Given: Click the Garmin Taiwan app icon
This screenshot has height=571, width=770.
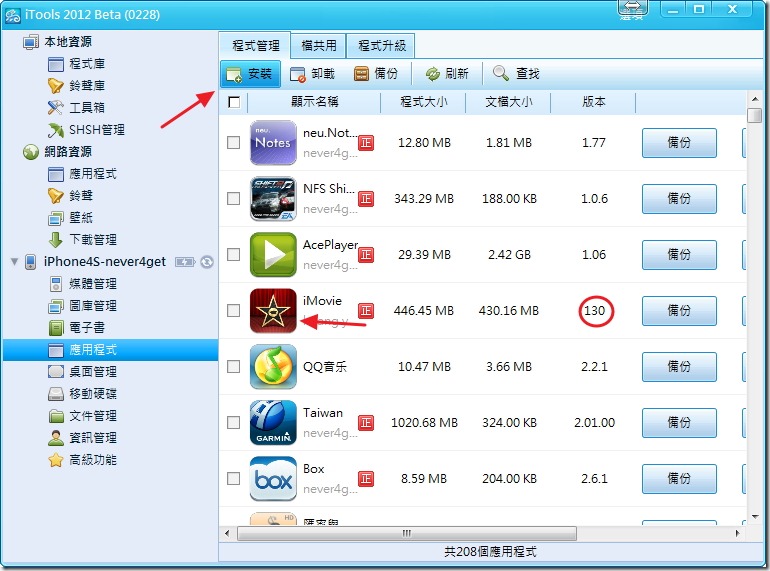Looking at the screenshot, I should pos(273,422).
